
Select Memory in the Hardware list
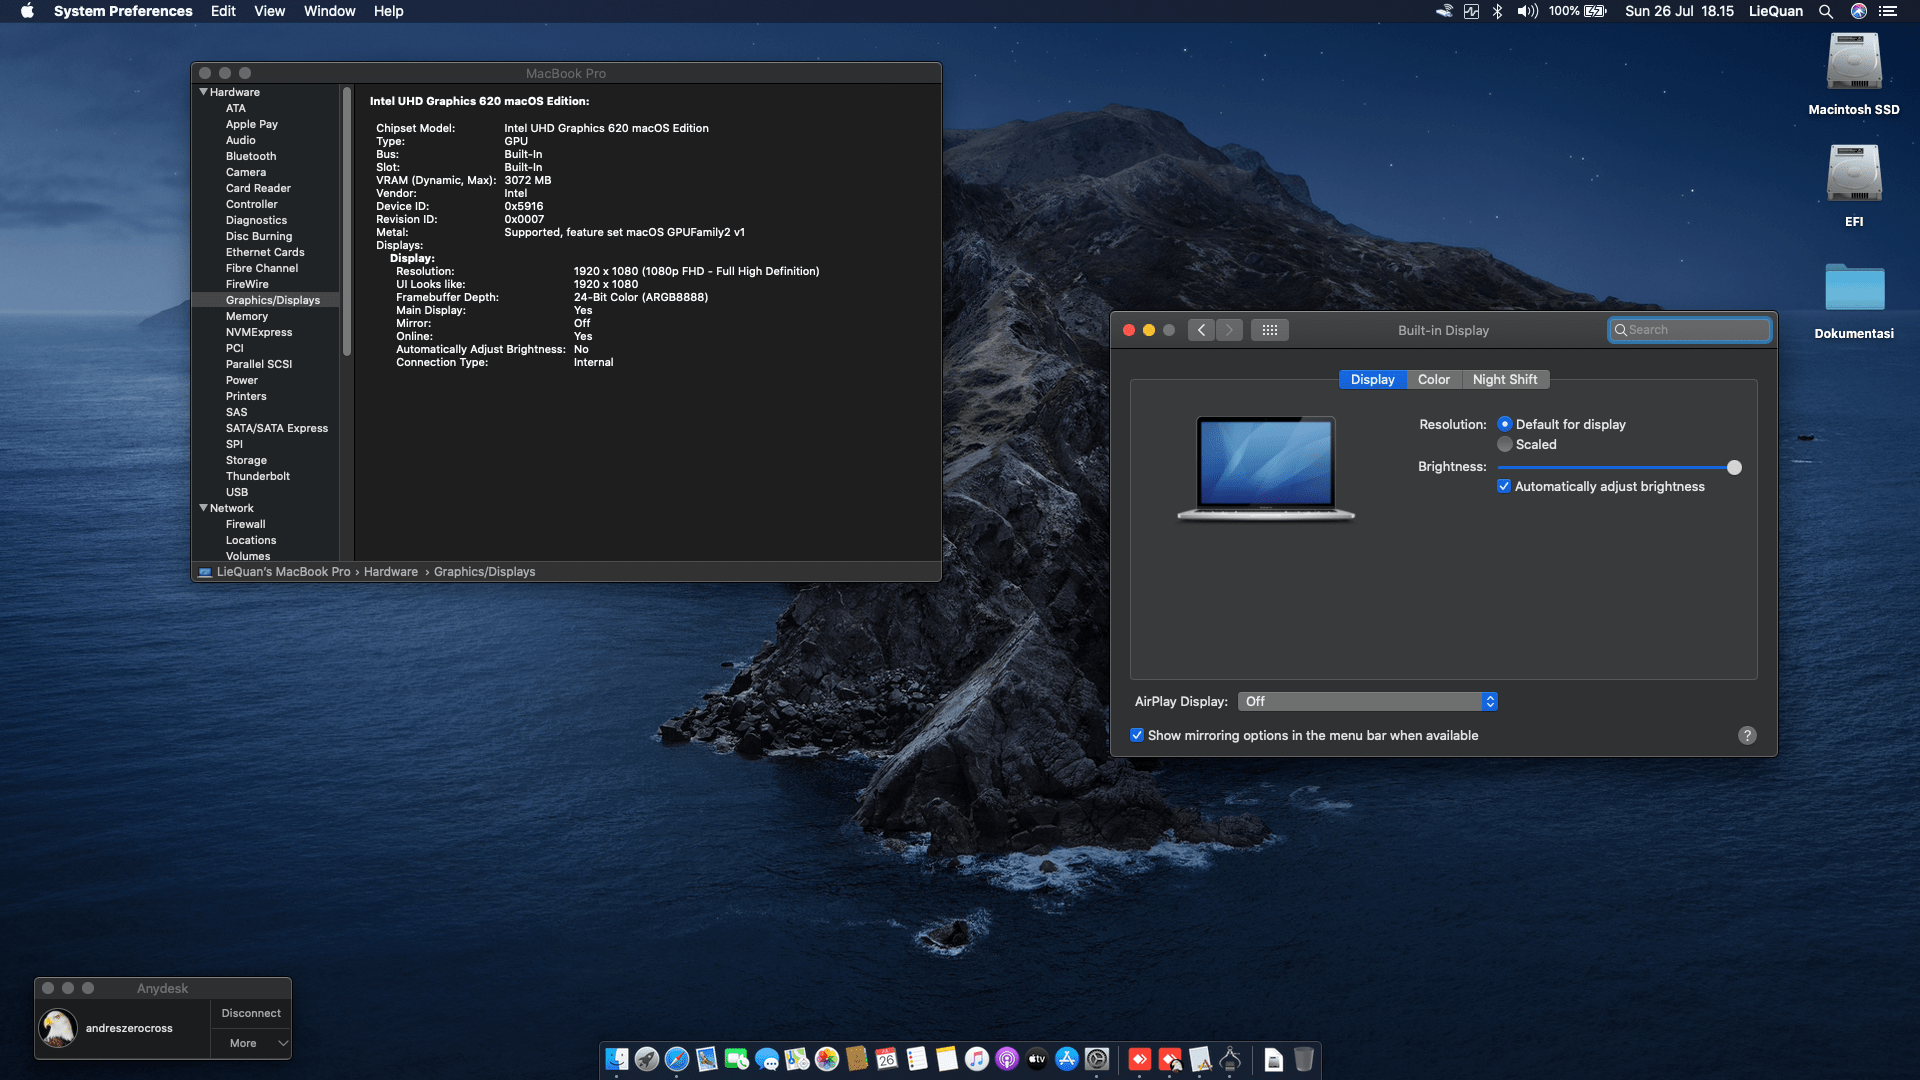pyautogui.click(x=247, y=316)
